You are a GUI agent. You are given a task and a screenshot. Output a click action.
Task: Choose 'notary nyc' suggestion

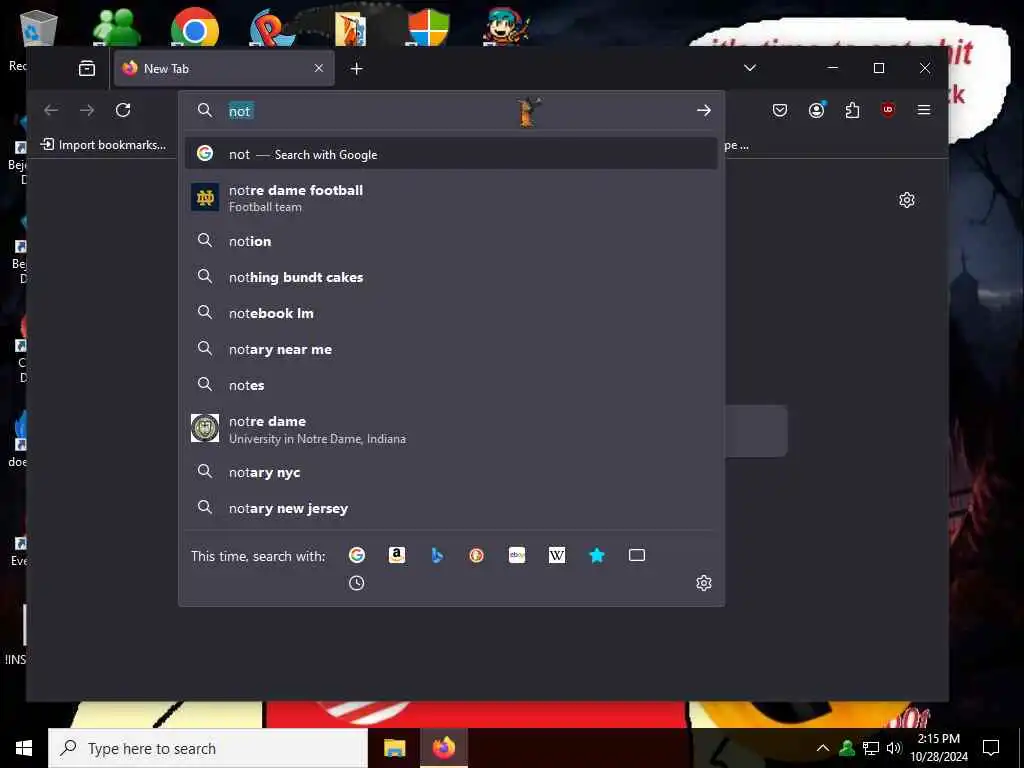pos(451,472)
